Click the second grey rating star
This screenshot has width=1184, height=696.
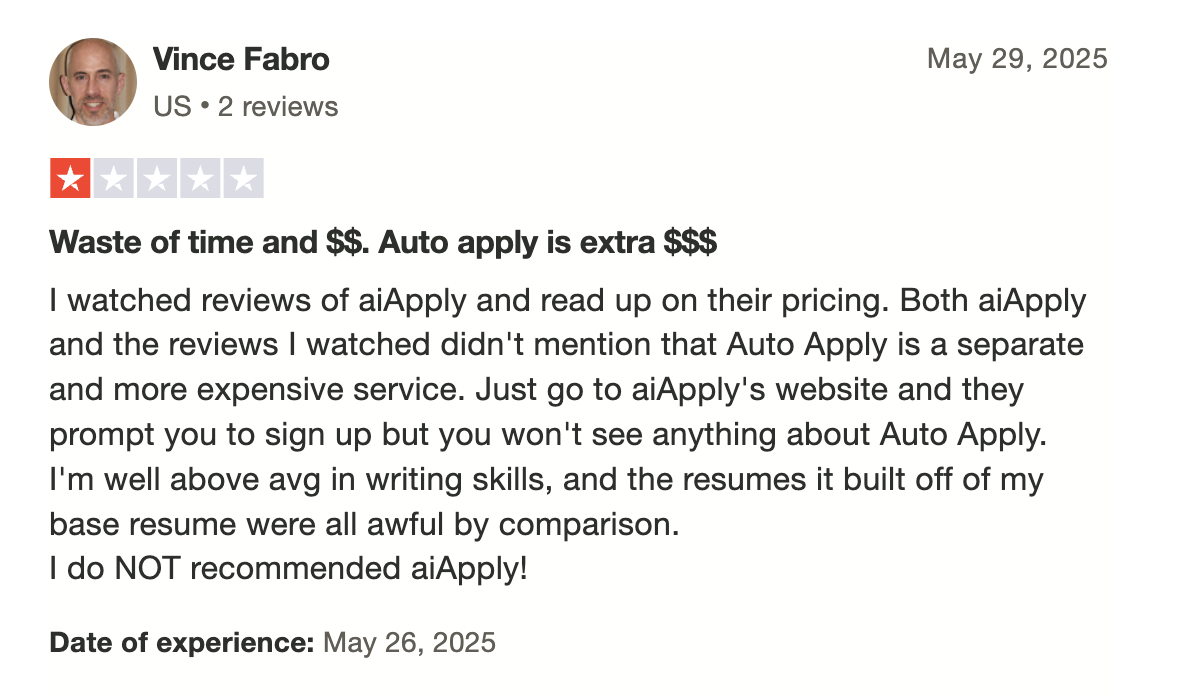(x=113, y=178)
